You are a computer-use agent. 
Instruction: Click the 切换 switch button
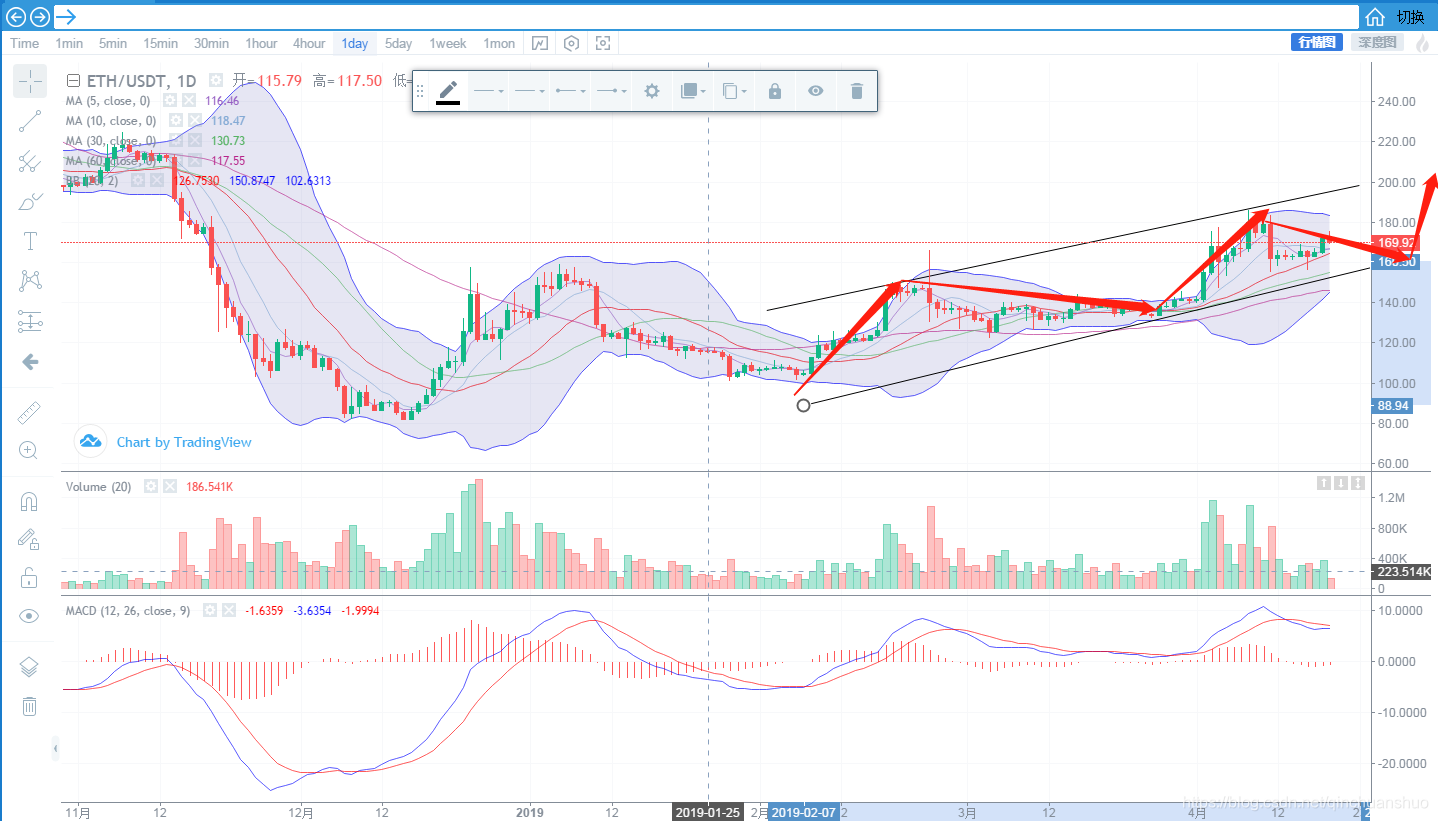point(1410,16)
